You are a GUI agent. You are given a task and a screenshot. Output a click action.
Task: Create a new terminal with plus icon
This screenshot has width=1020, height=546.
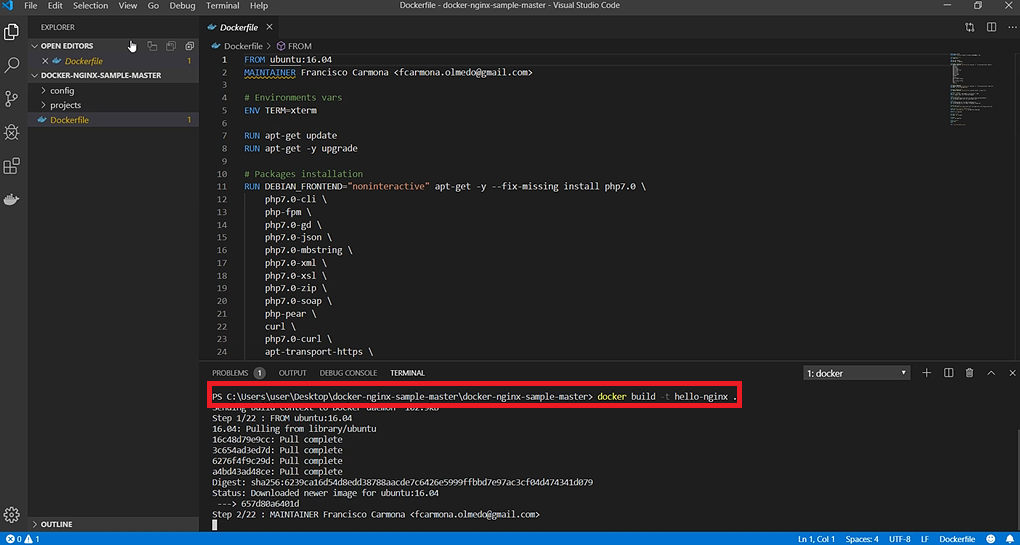(x=927, y=373)
